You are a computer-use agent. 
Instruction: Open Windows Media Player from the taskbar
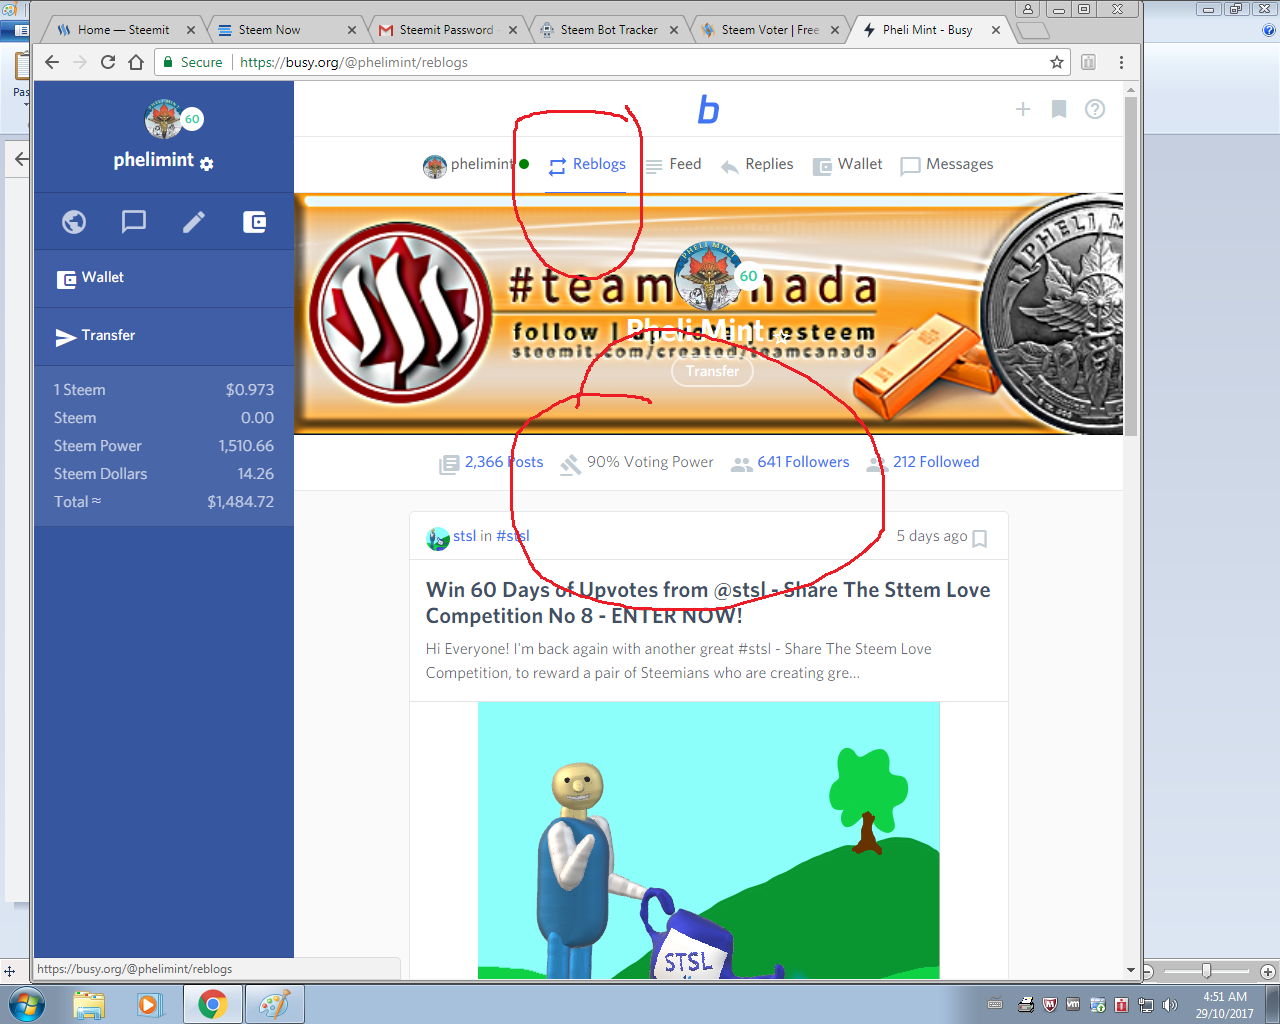click(x=150, y=1004)
